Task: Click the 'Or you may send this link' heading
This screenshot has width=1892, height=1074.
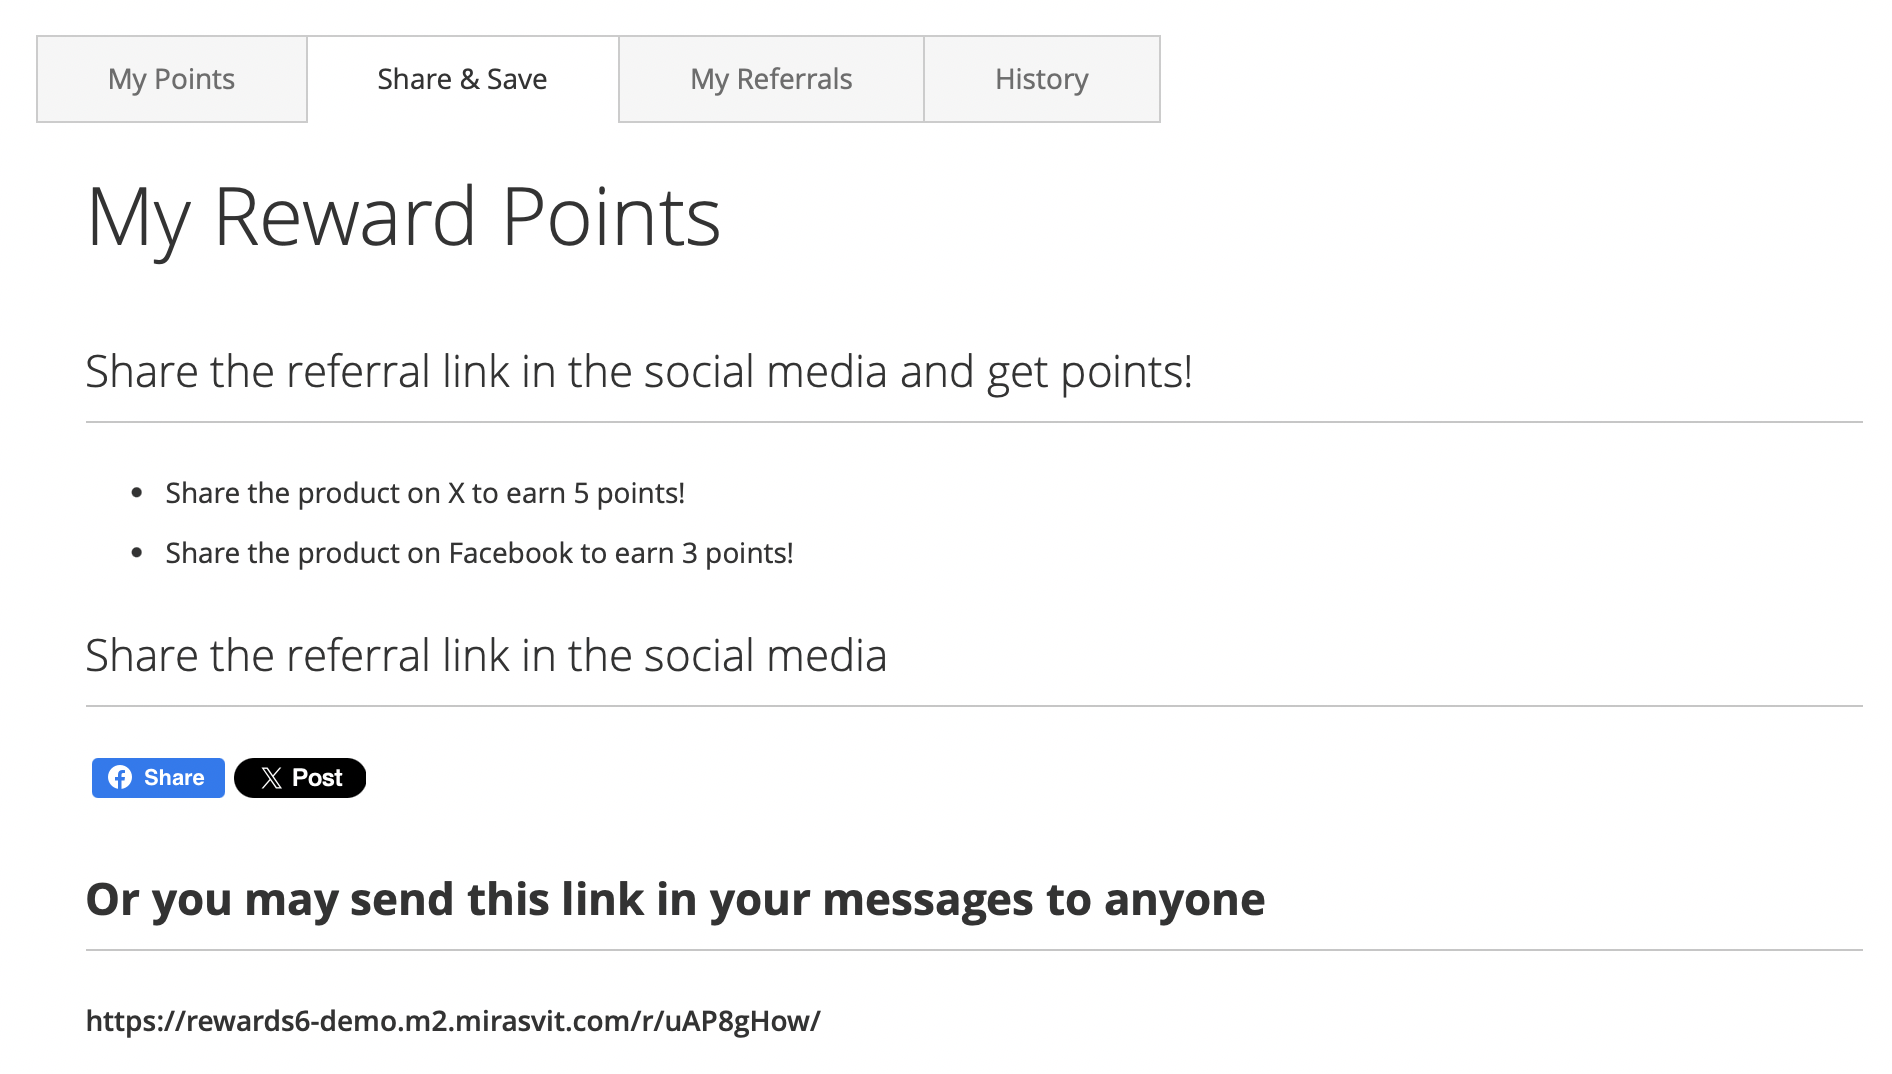Action: coord(675,898)
